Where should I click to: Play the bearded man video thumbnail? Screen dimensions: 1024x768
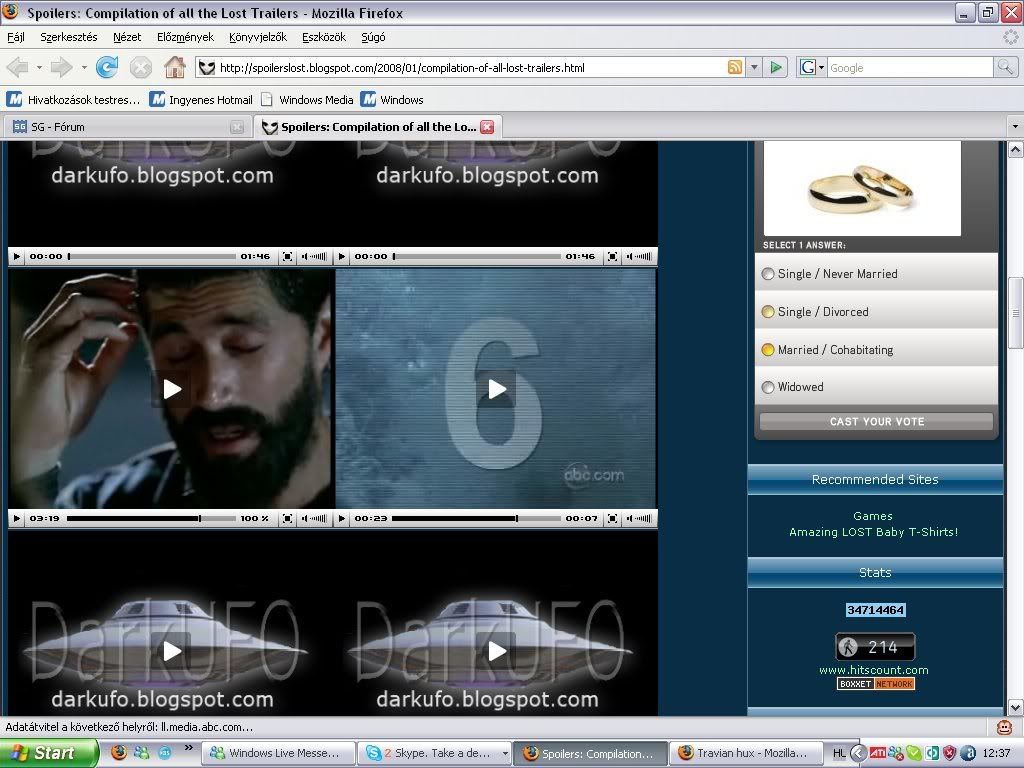click(x=172, y=389)
